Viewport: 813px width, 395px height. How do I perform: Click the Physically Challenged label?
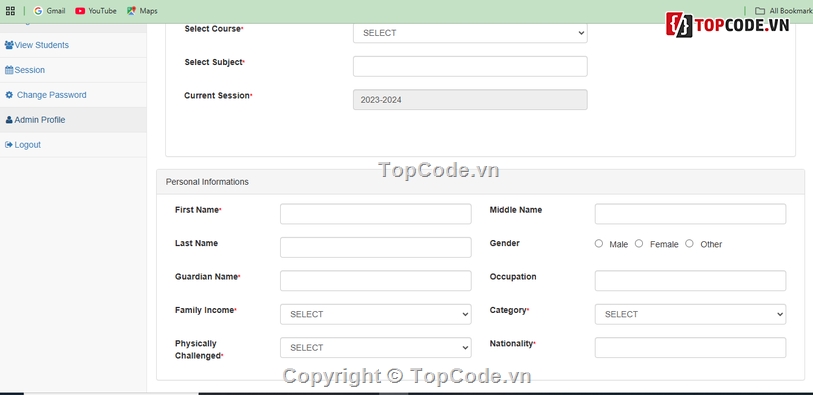[199, 349]
